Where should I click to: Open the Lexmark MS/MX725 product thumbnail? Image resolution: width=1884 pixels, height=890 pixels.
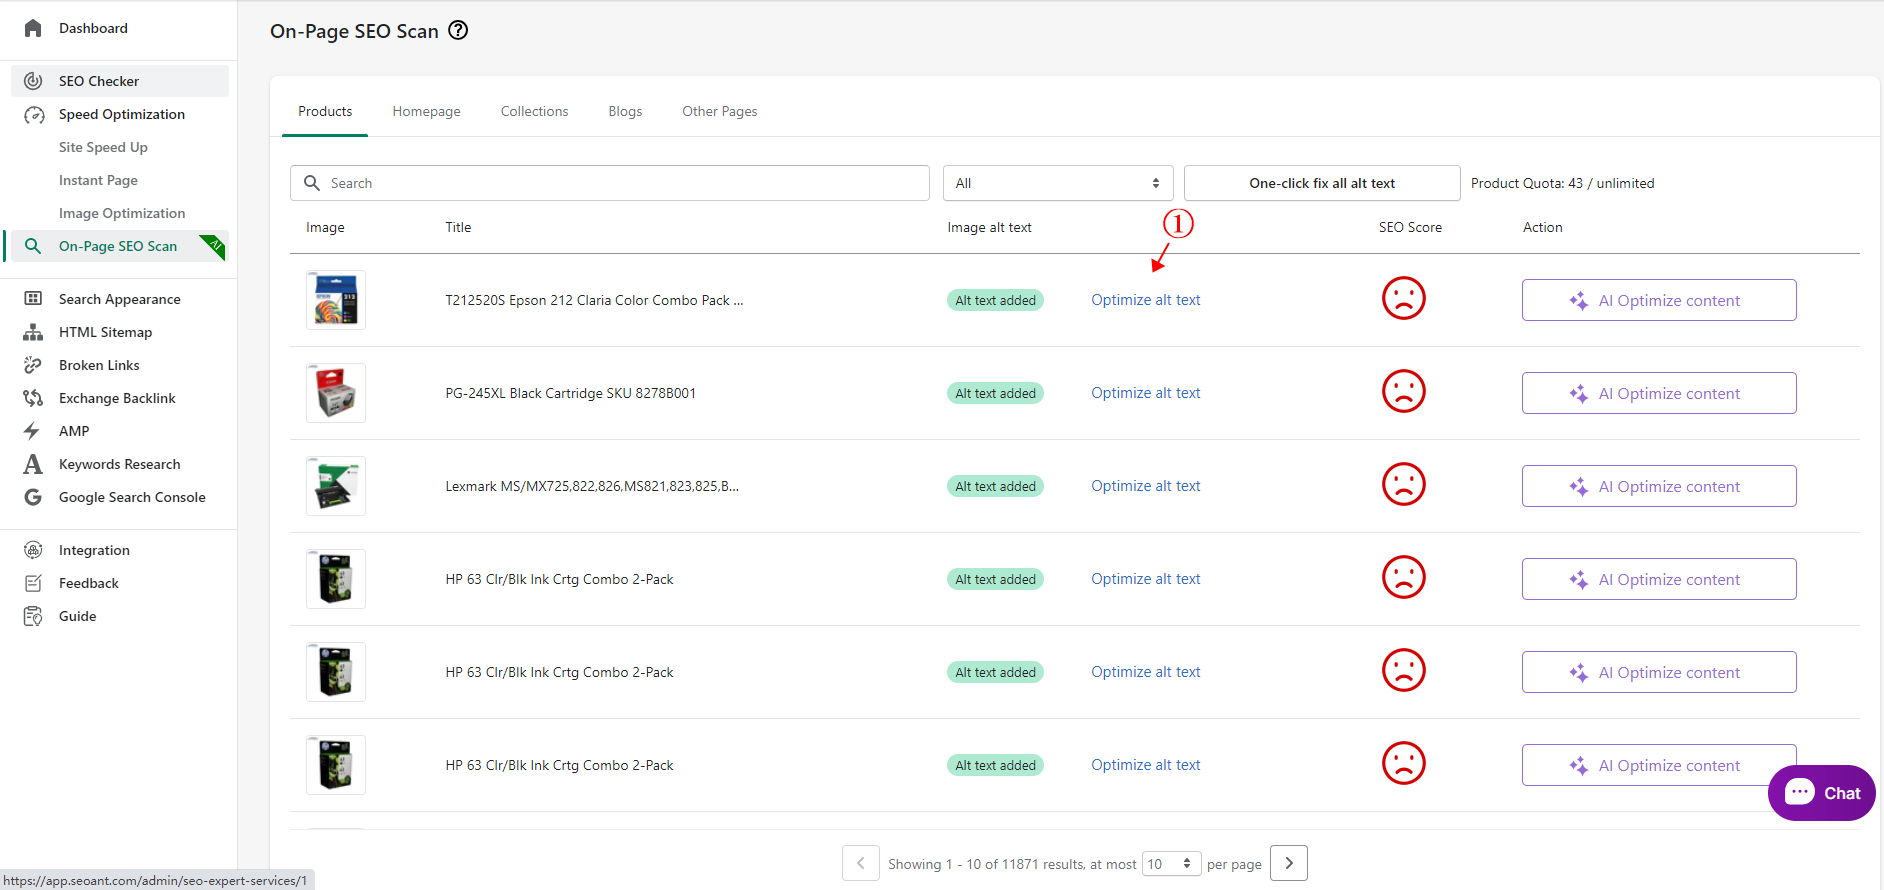click(x=336, y=486)
